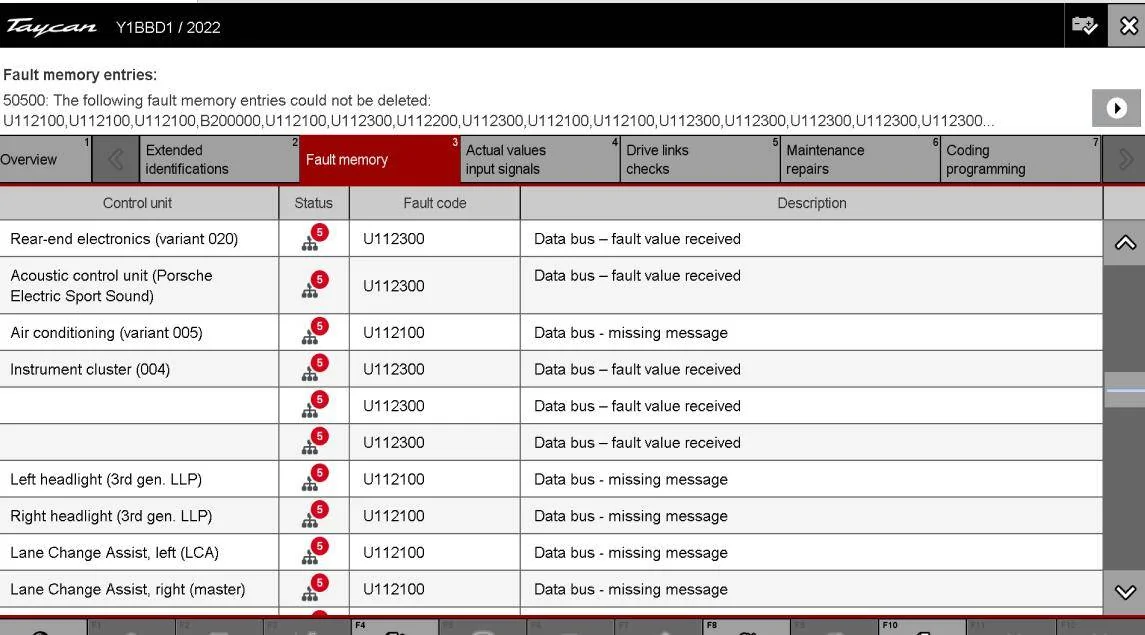Image resolution: width=1145 pixels, height=635 pixels.
Task: Click the missing message description for Left headlight
Action: [x=631, y=480]
